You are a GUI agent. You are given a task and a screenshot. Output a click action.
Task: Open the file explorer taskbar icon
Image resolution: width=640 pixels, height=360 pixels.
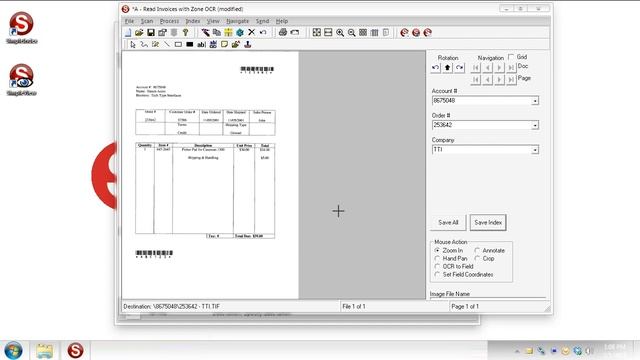[44, 351]
